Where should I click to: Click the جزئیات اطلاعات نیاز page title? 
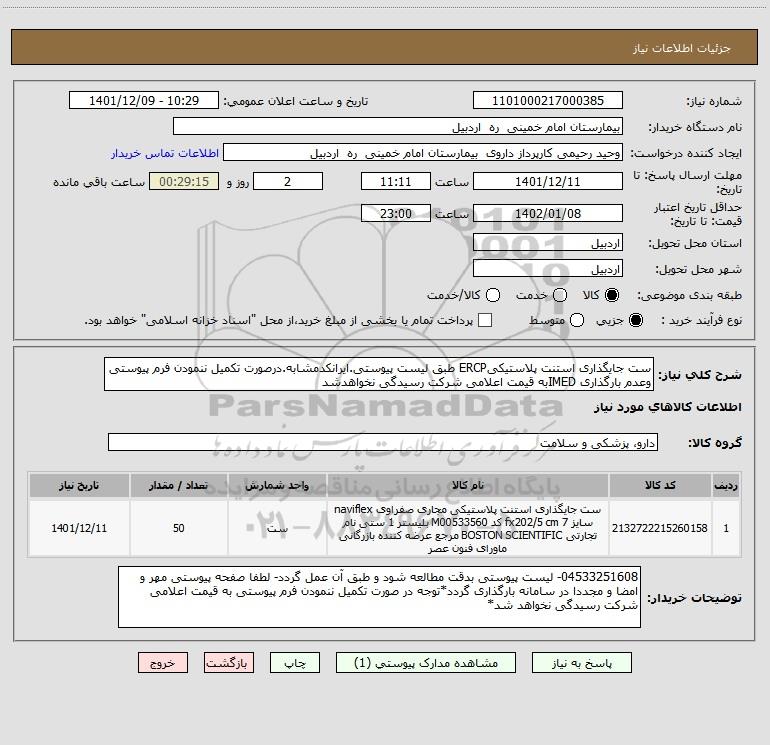pos(681,48)
